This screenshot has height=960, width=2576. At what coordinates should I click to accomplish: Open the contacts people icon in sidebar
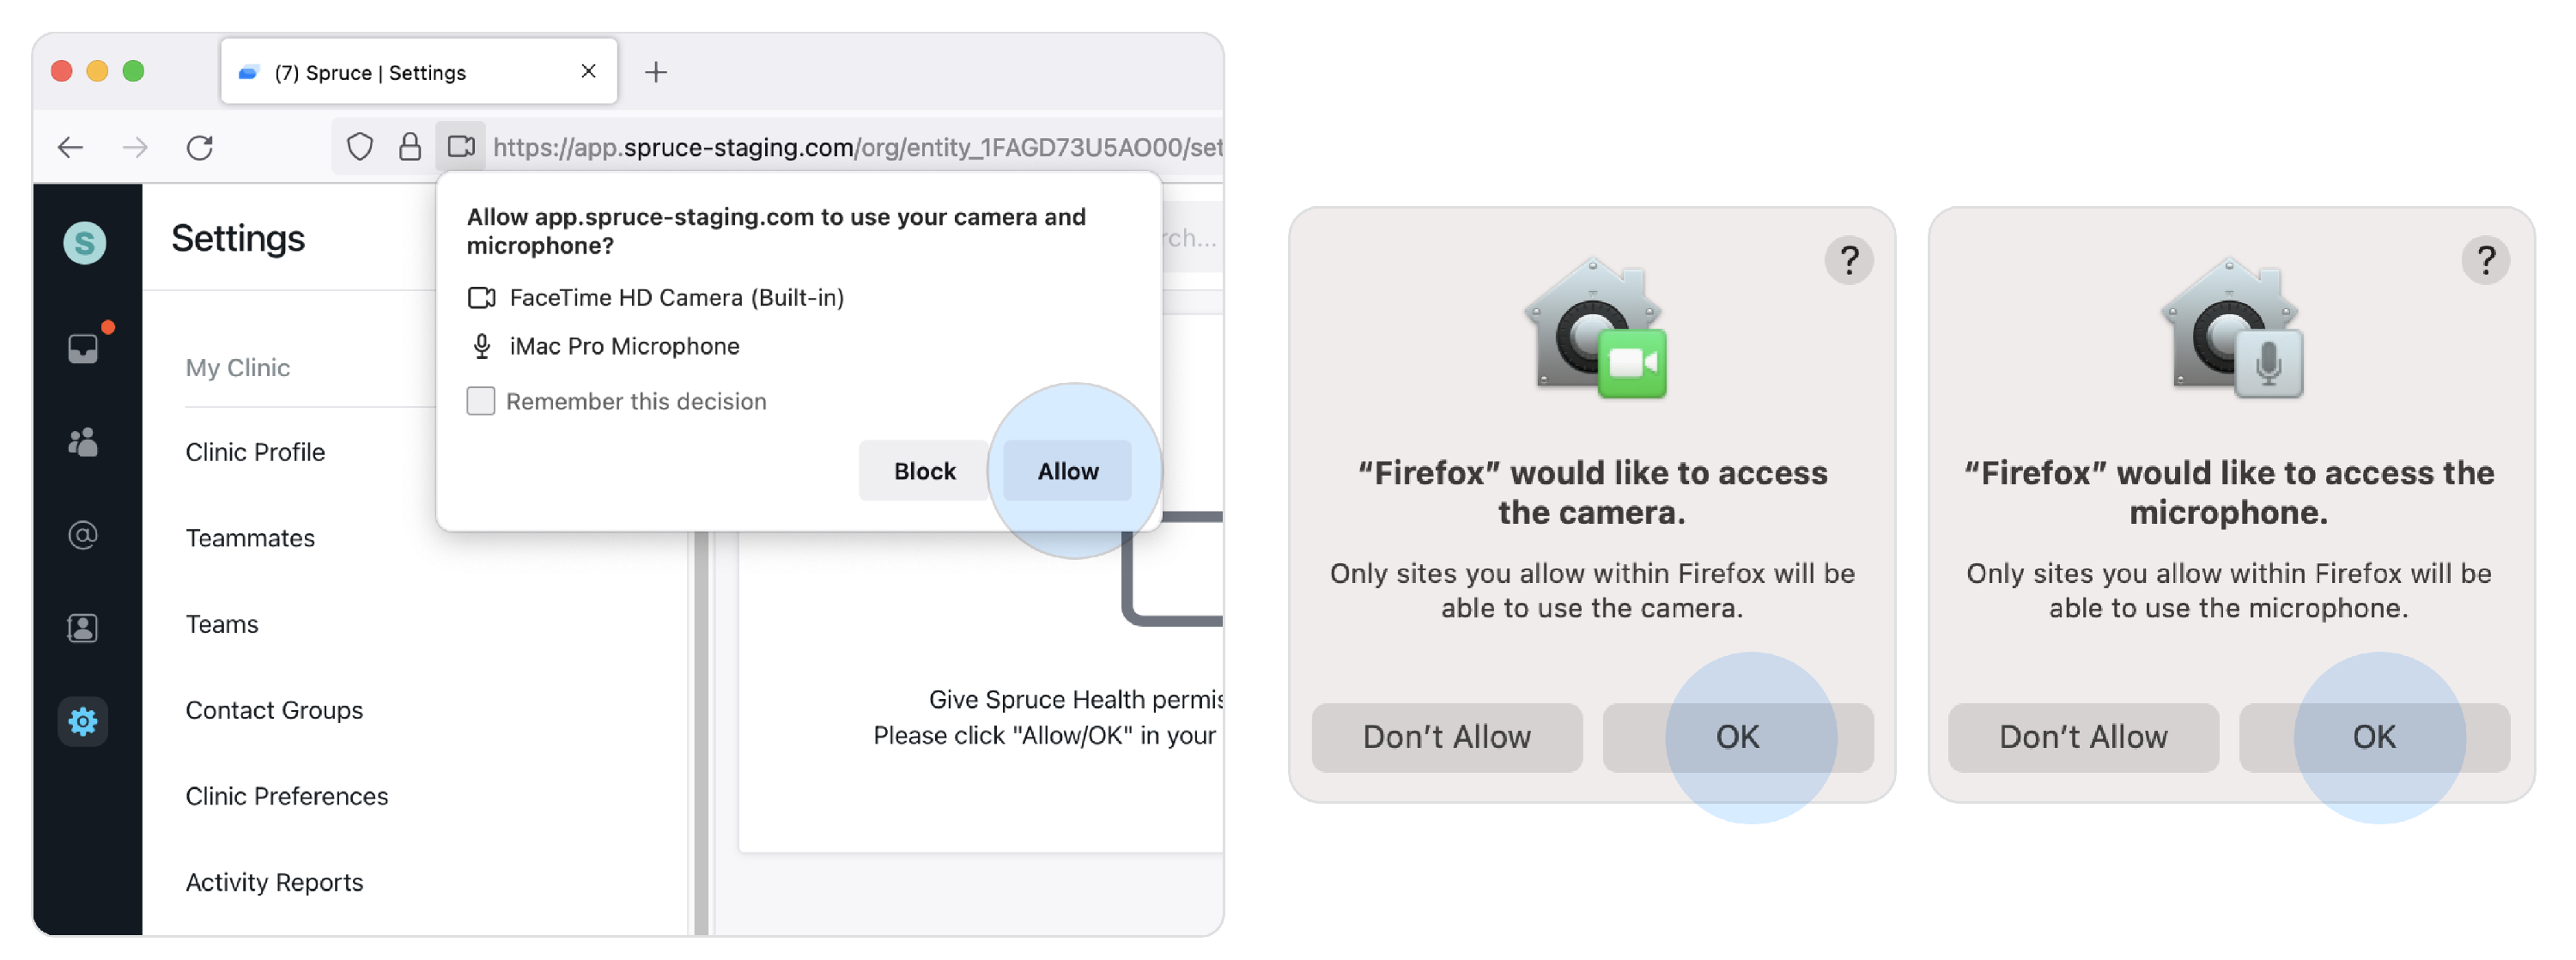[83, 442]
